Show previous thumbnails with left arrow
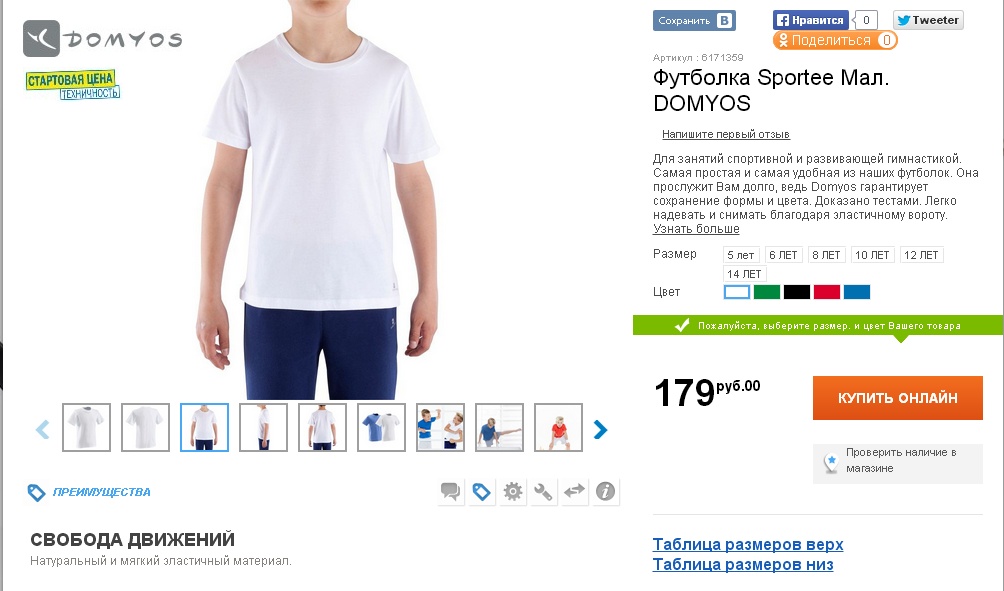 pyautogui.click(x=43, y=429)
